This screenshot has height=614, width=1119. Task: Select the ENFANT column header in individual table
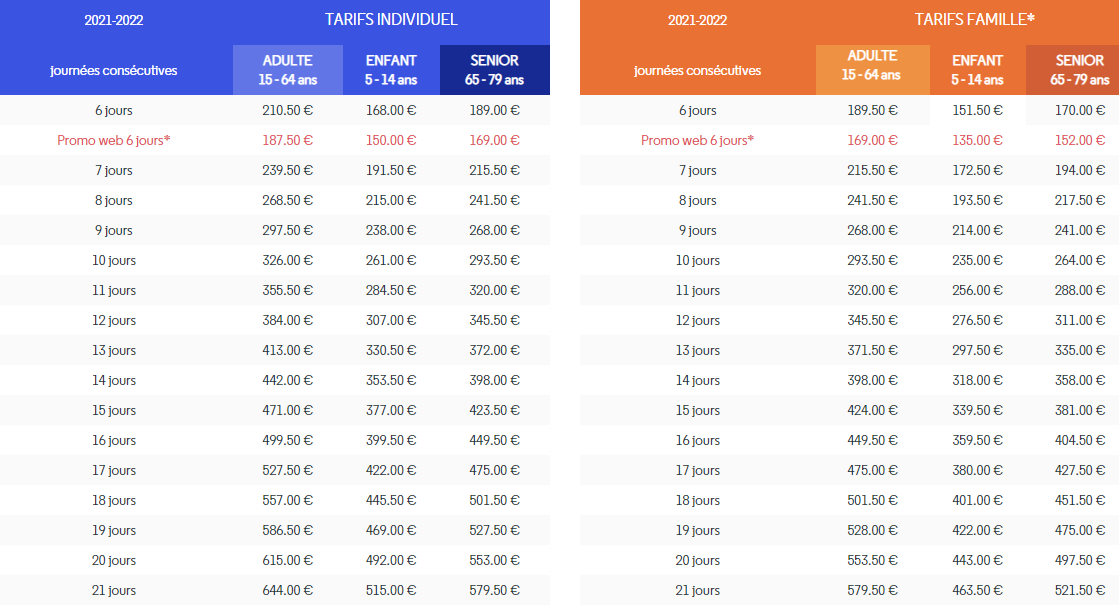point(391,70)
